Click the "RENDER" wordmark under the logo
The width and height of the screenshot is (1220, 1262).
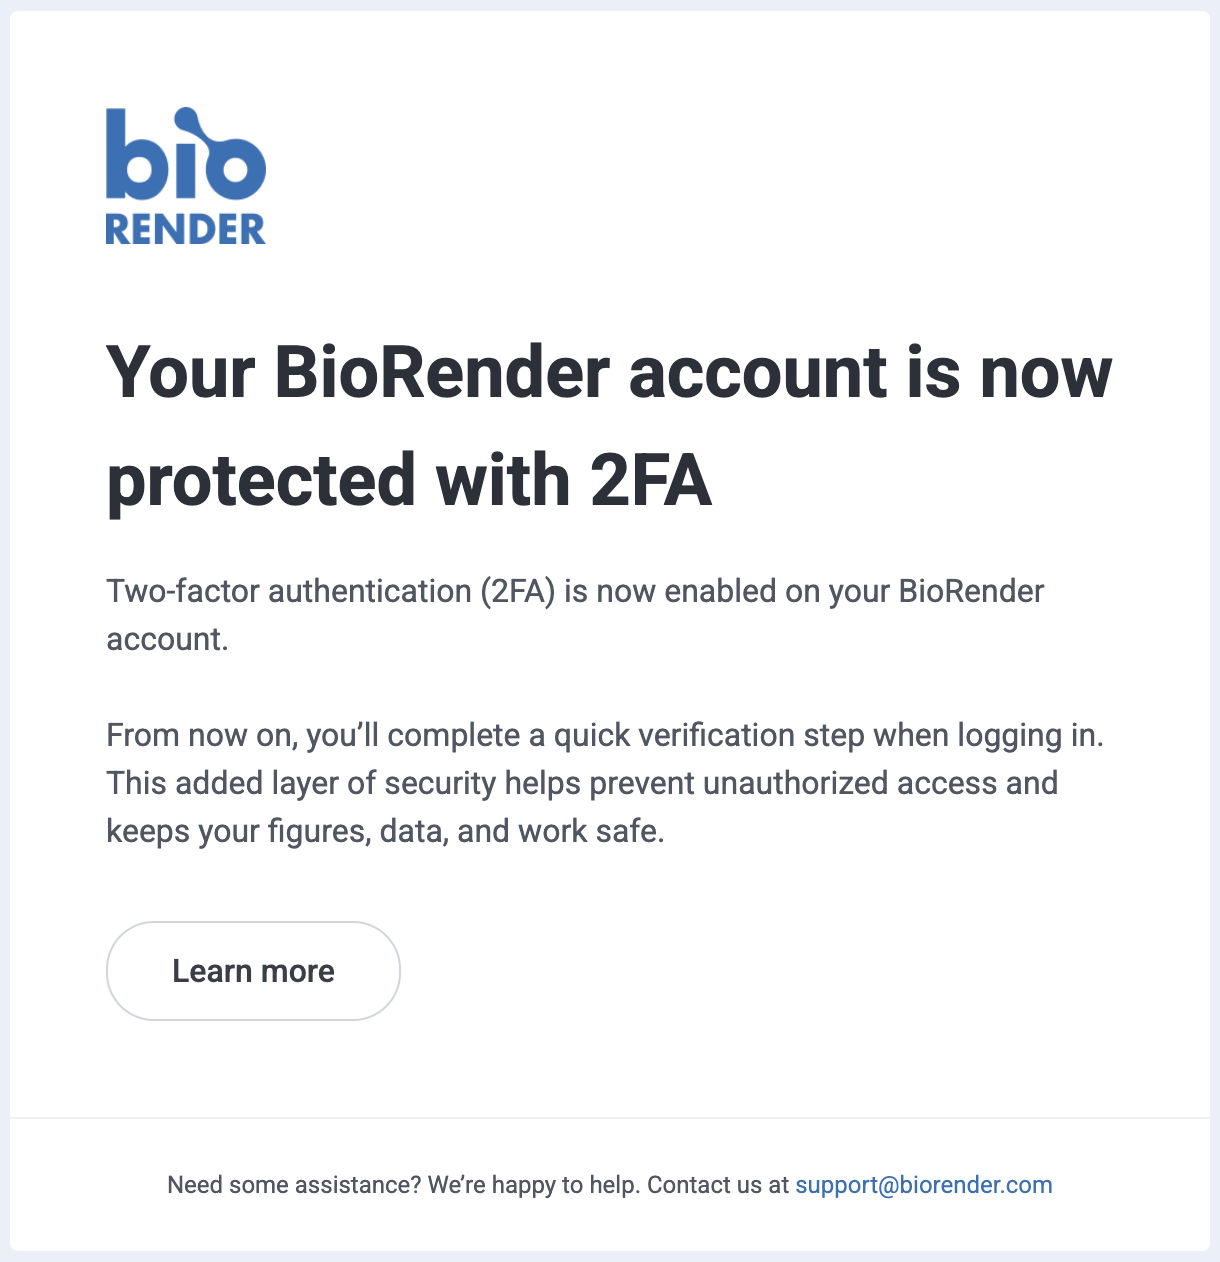(x=185, y=230)
